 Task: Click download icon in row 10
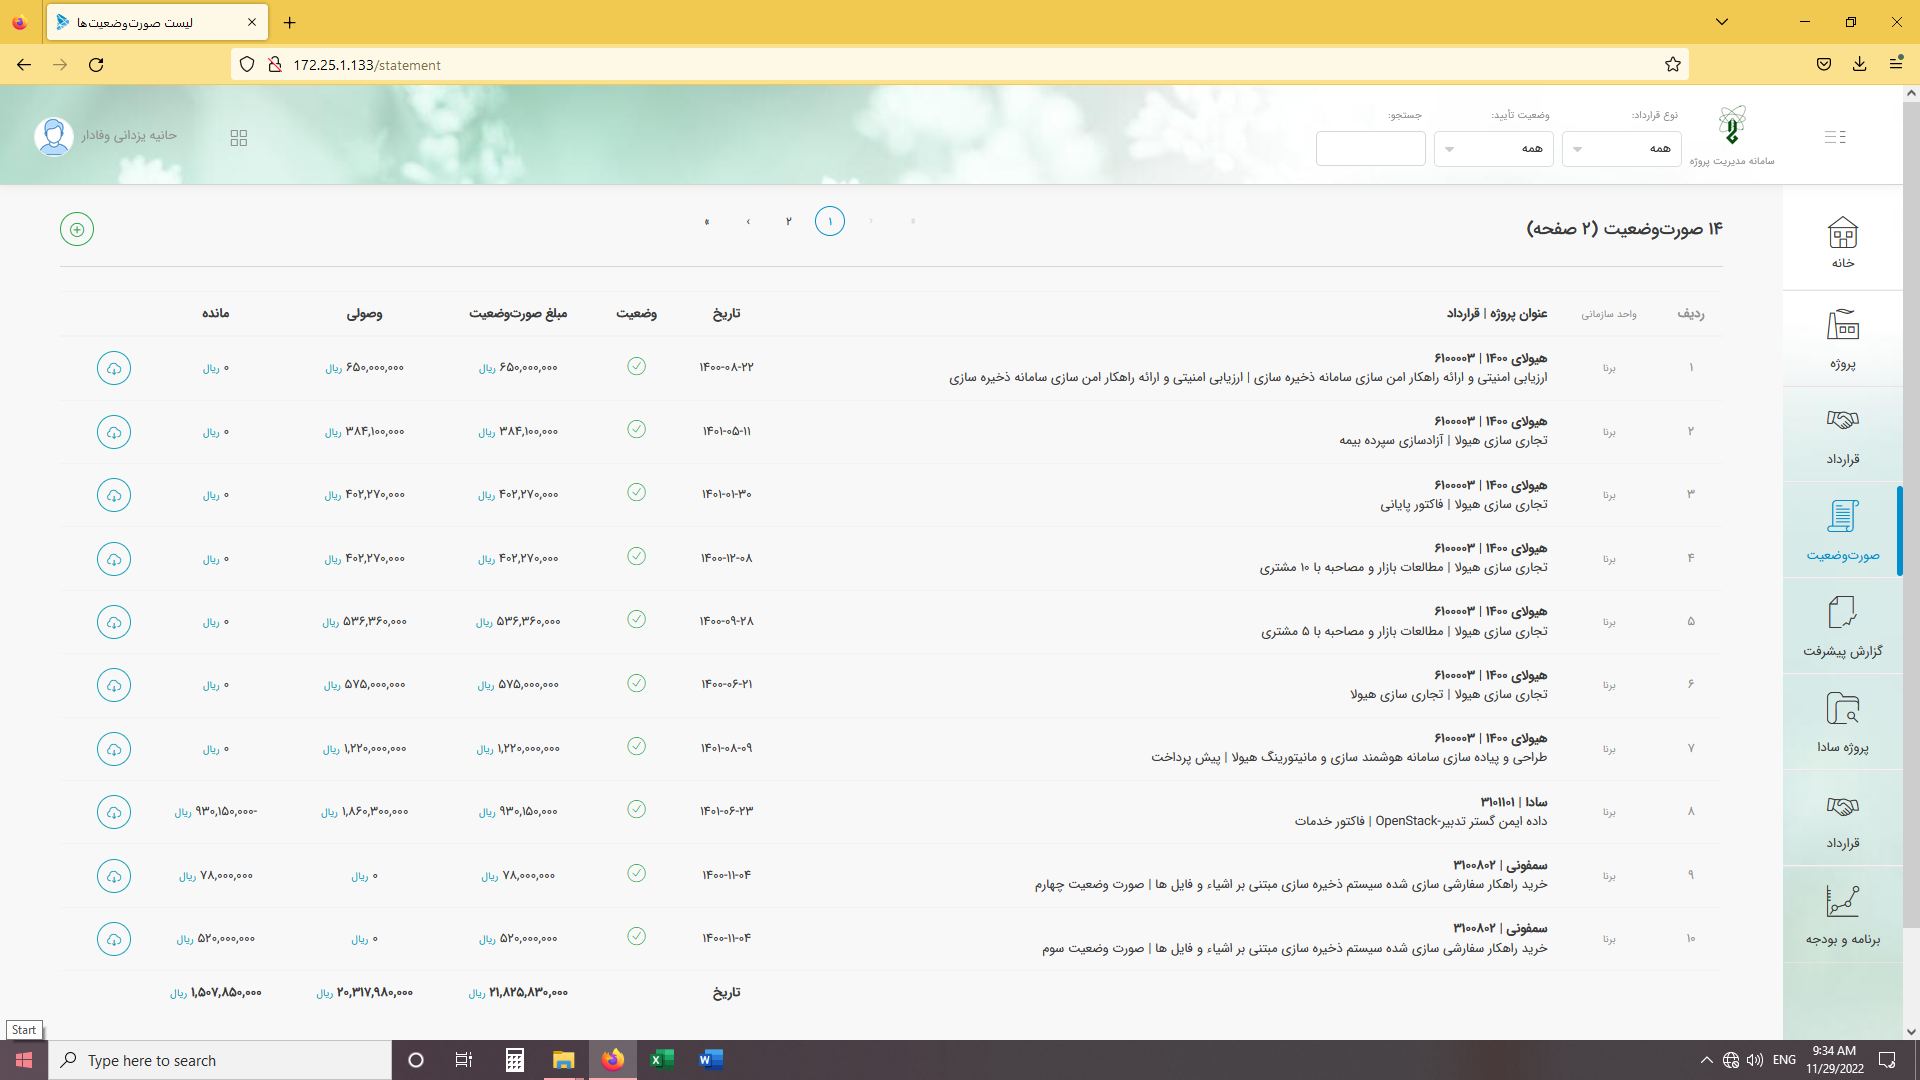[114, 939]
